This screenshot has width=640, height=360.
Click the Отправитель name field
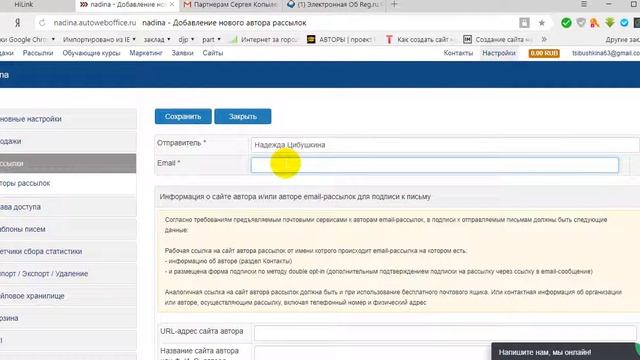point(445,145)
